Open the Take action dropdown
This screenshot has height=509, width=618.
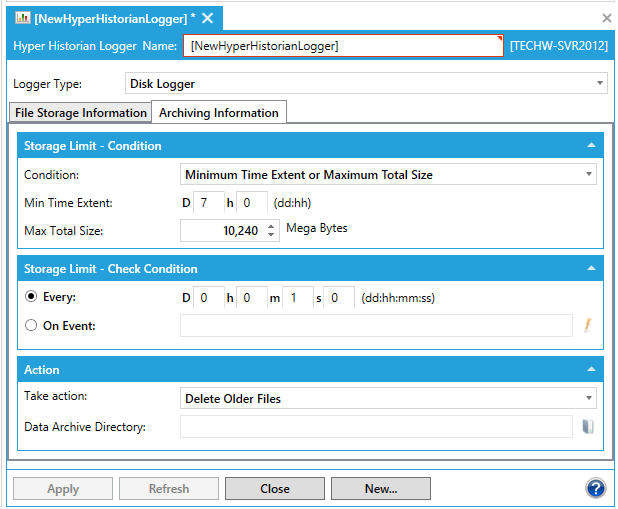coord(589,398)
